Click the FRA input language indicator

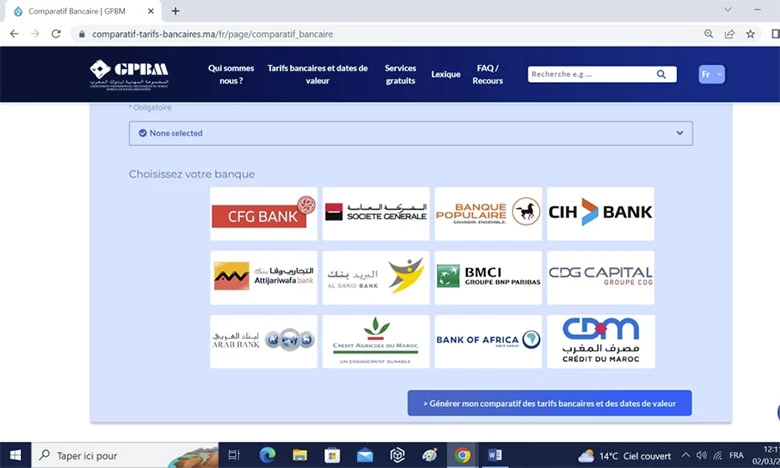[x=736, y=455]
